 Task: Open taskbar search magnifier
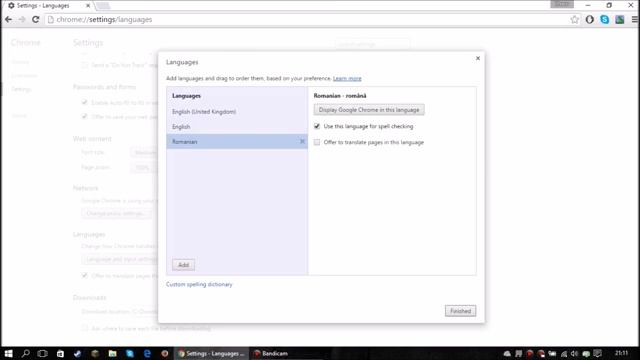25,353
